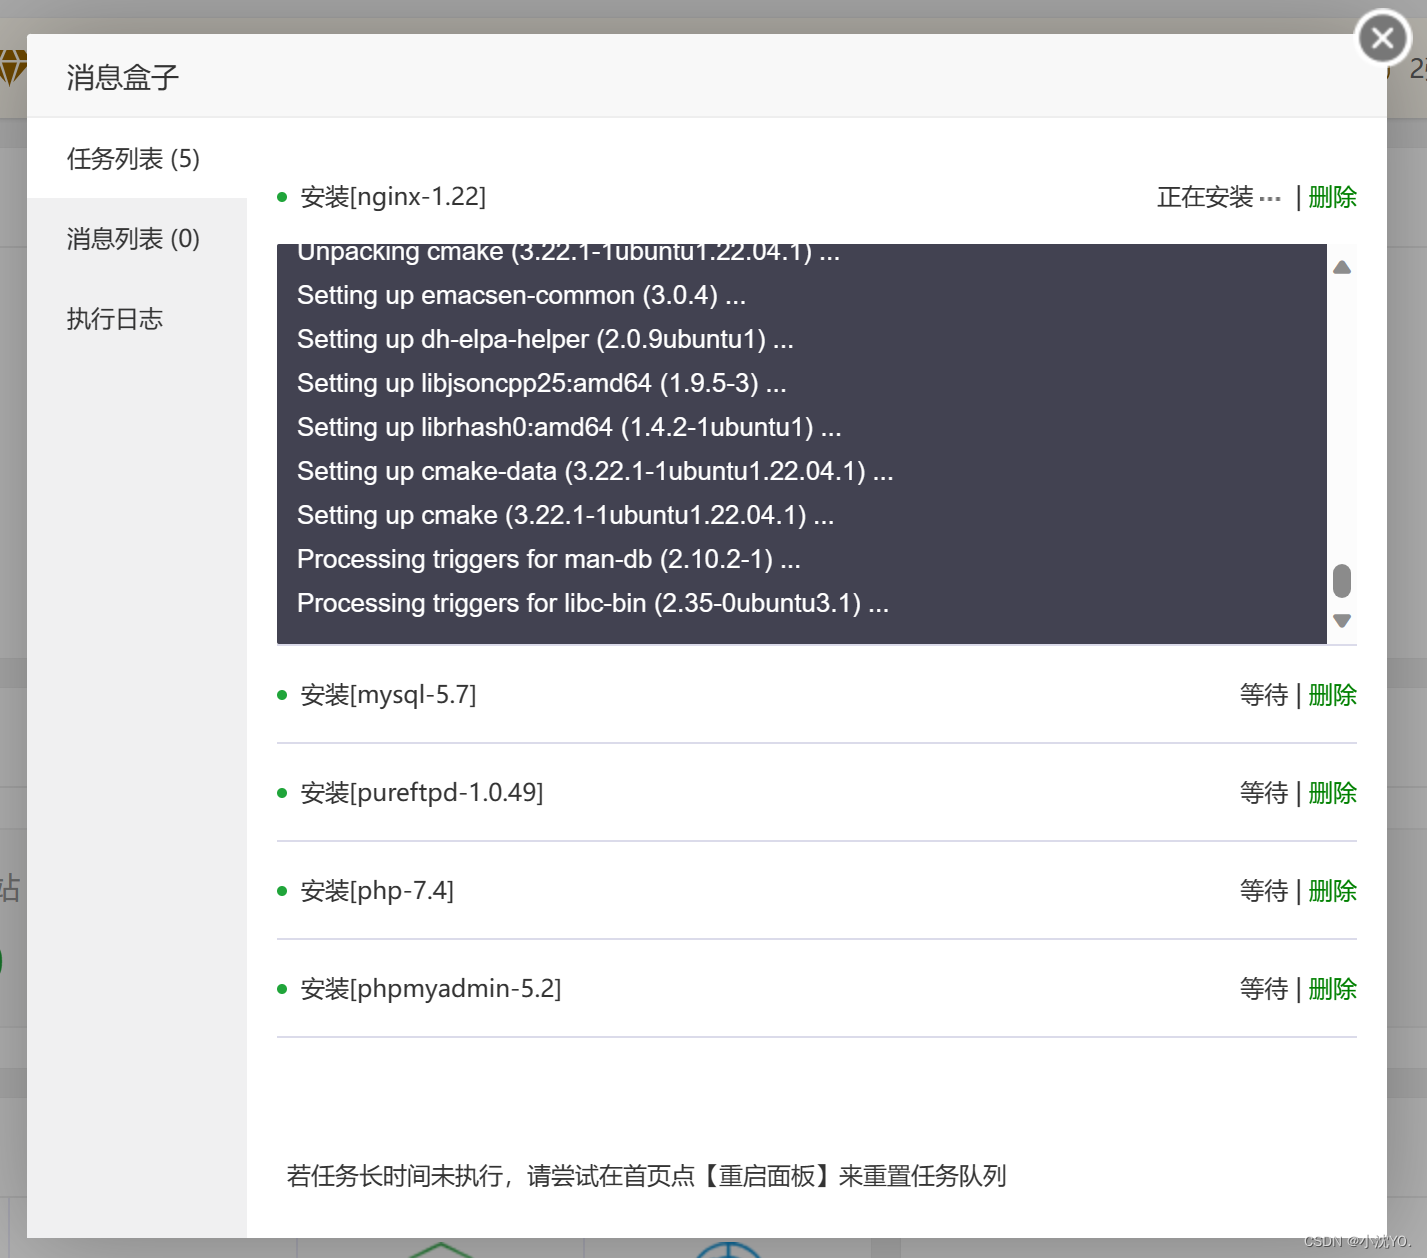
Task: Click the 消息盒子 dialog title
Action: pyautogui.click(x=122, y=77)
